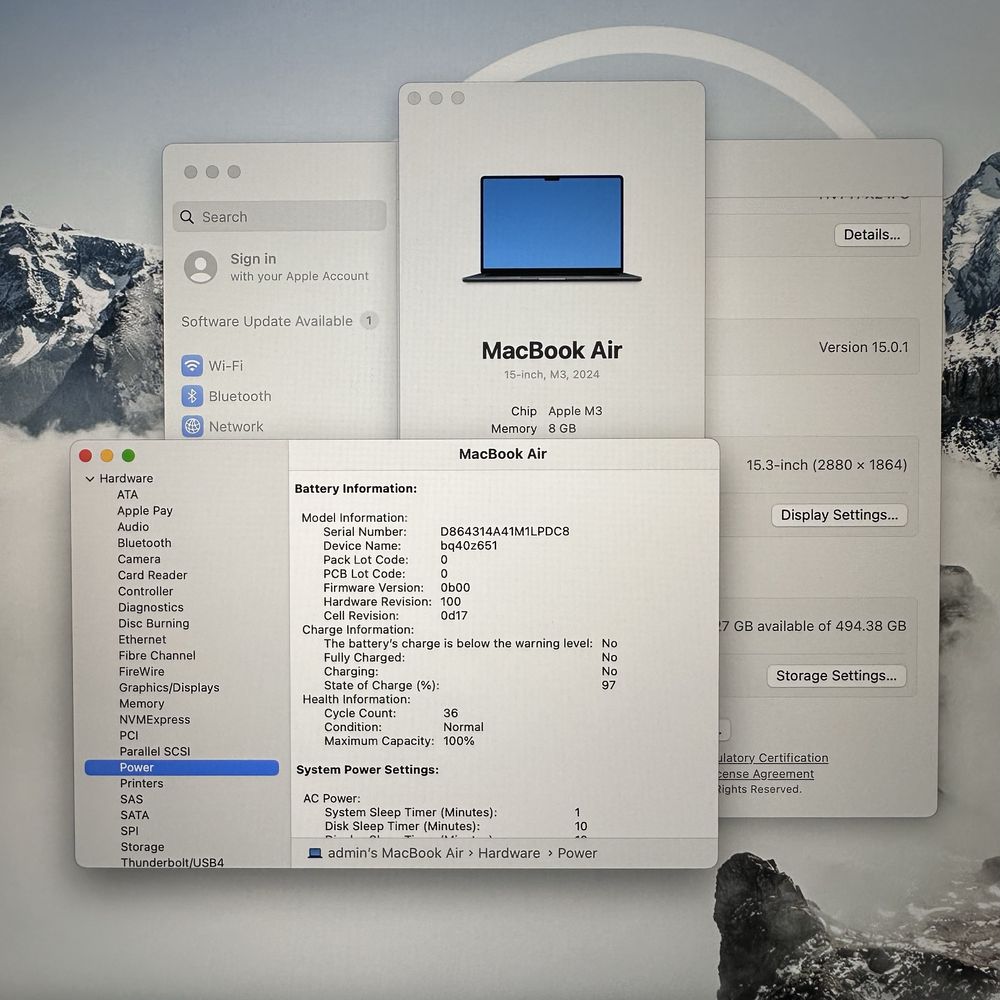
Task: Select Bluetooth in System Information Hardware list
Action: click(144, 543)
